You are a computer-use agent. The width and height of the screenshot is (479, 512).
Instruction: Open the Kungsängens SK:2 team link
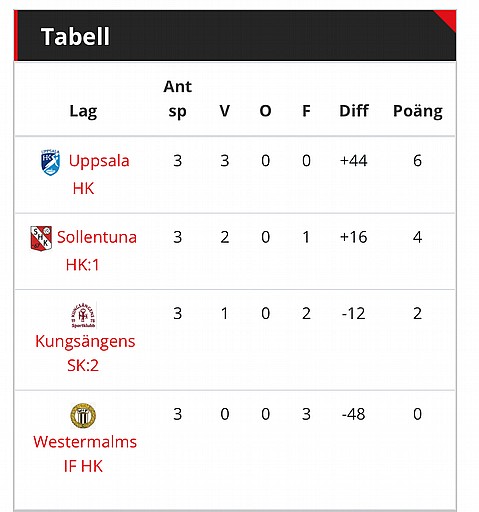tap(85, 353)
